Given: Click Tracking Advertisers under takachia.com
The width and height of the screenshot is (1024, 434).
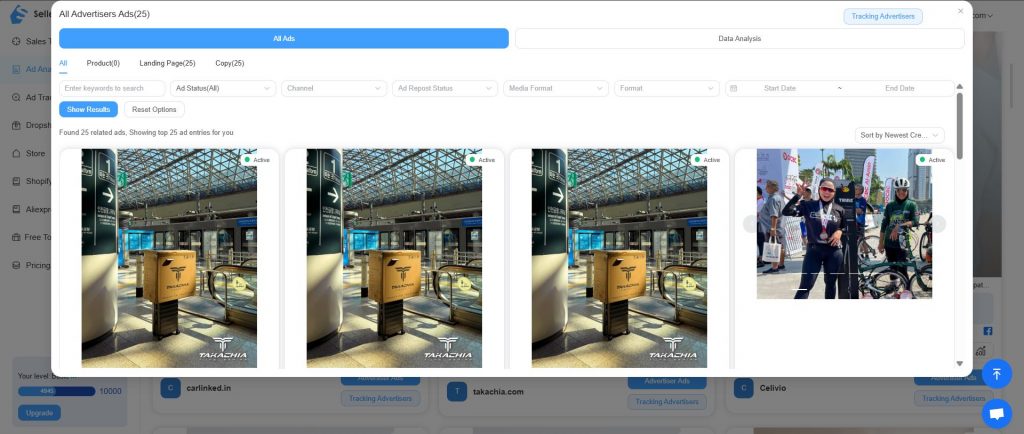Looking at the screenshot, I should pos(667,401).
